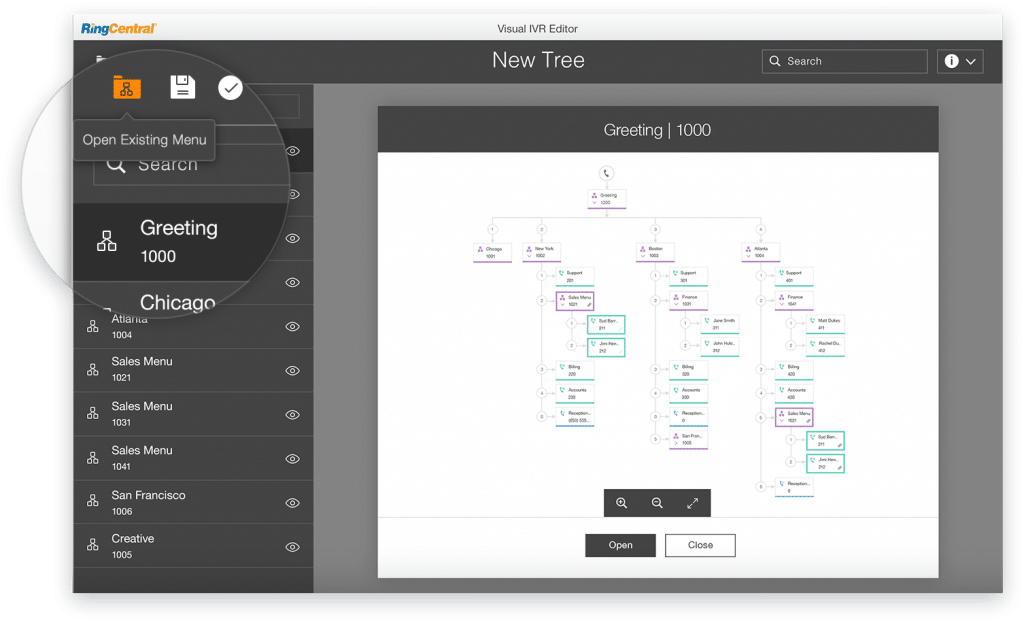Zoom out of the tree preview

click(x=657, y=503)
